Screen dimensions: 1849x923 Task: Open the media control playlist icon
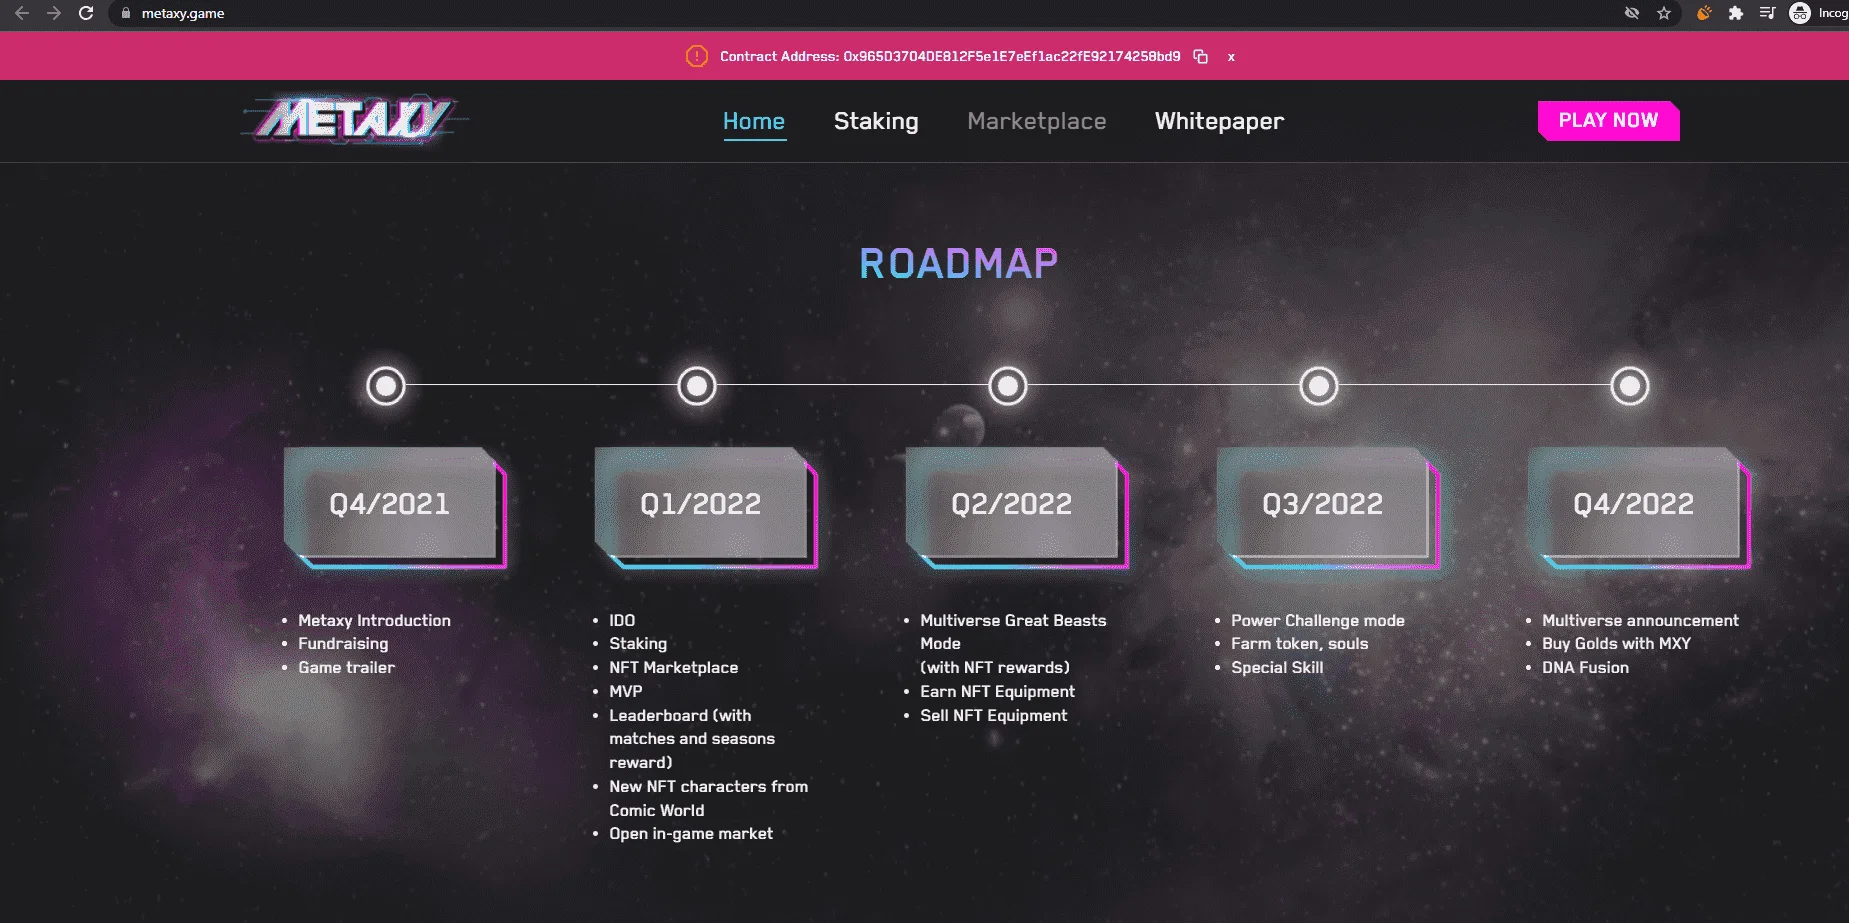coord(1768,13)
